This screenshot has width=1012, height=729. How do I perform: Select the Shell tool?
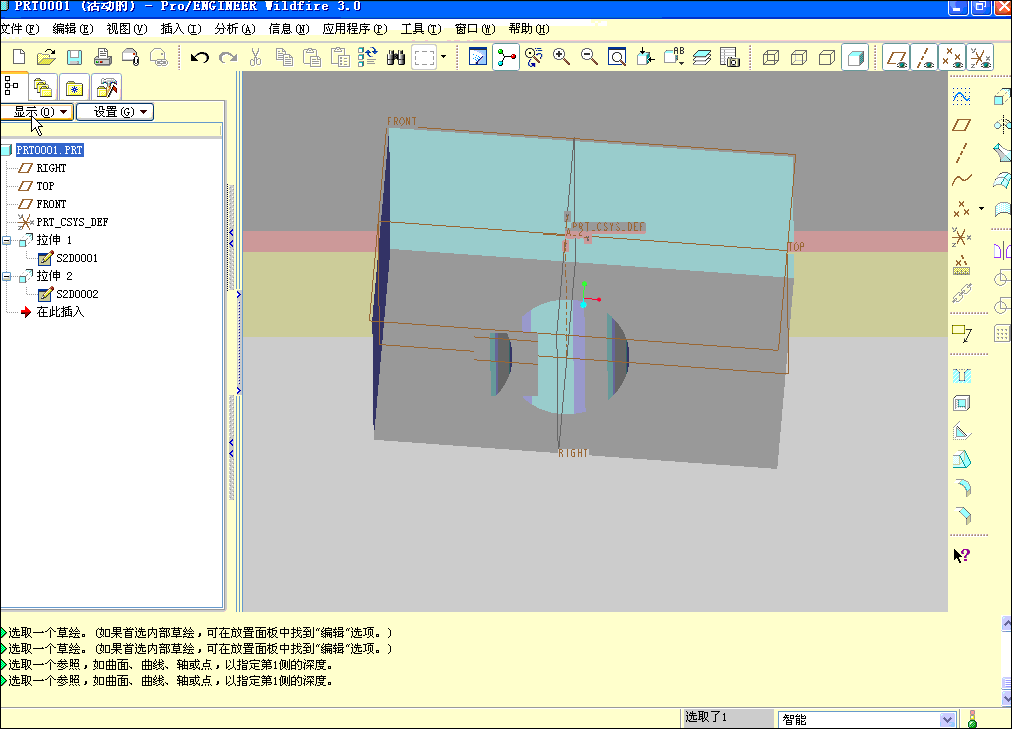pyautogui.click(x=961, y=404)
